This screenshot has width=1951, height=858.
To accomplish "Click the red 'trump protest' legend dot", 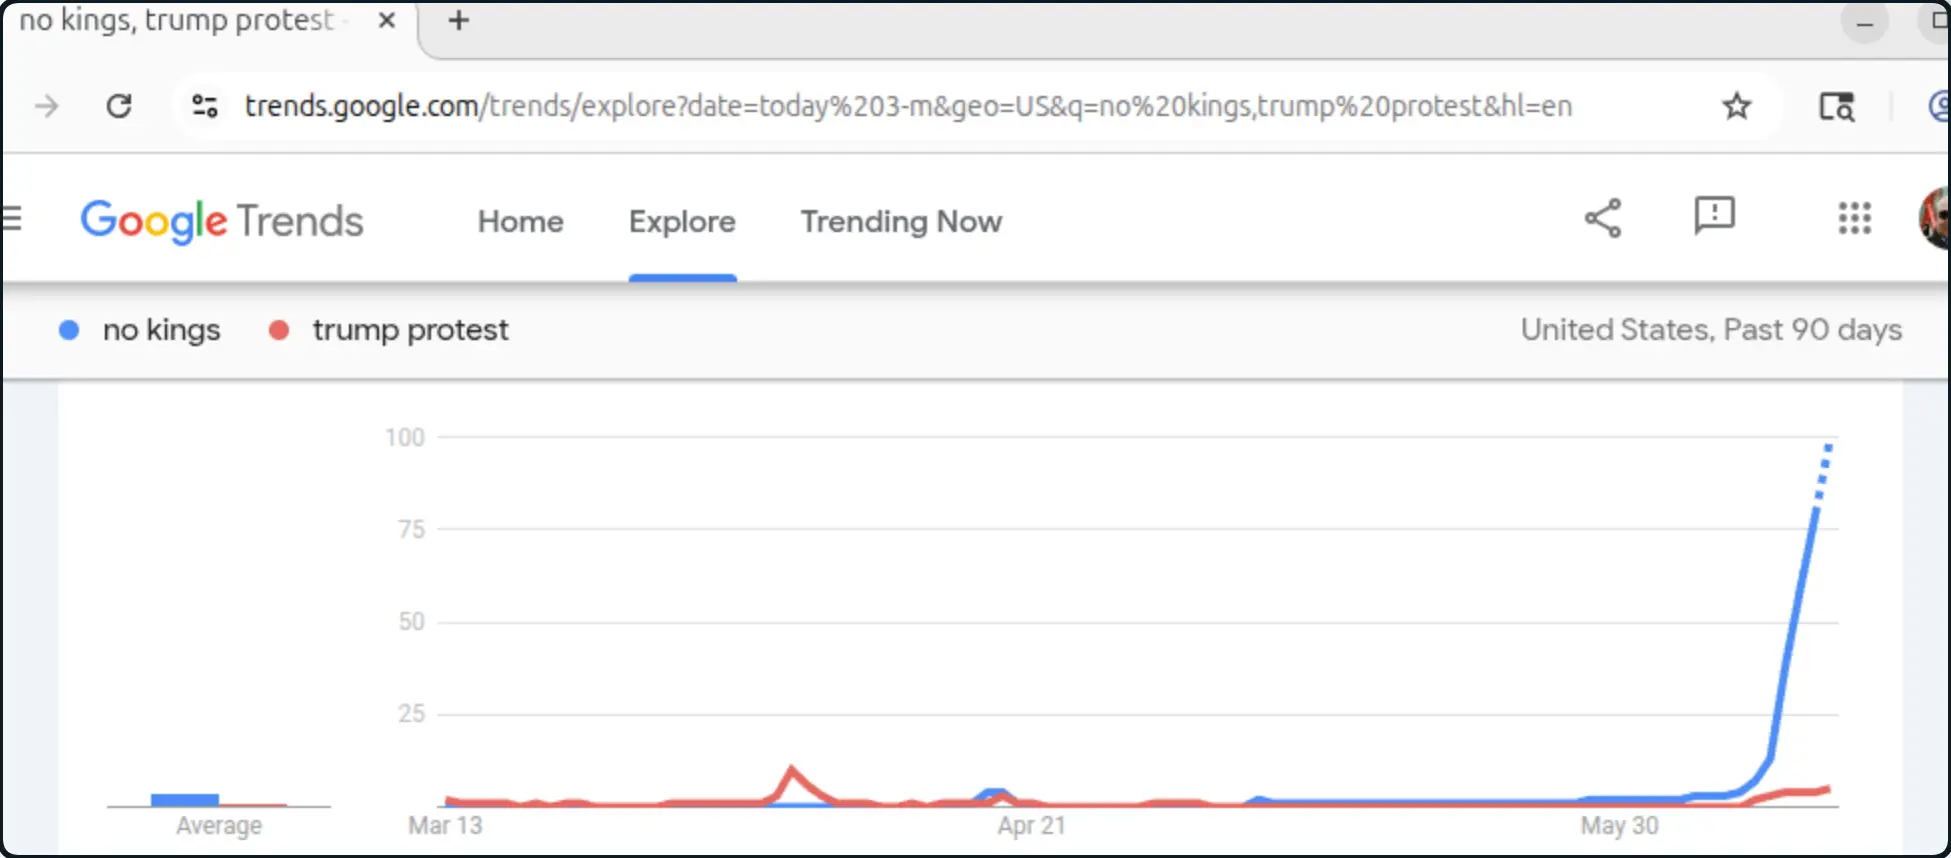I will click(x=279, y=330).
